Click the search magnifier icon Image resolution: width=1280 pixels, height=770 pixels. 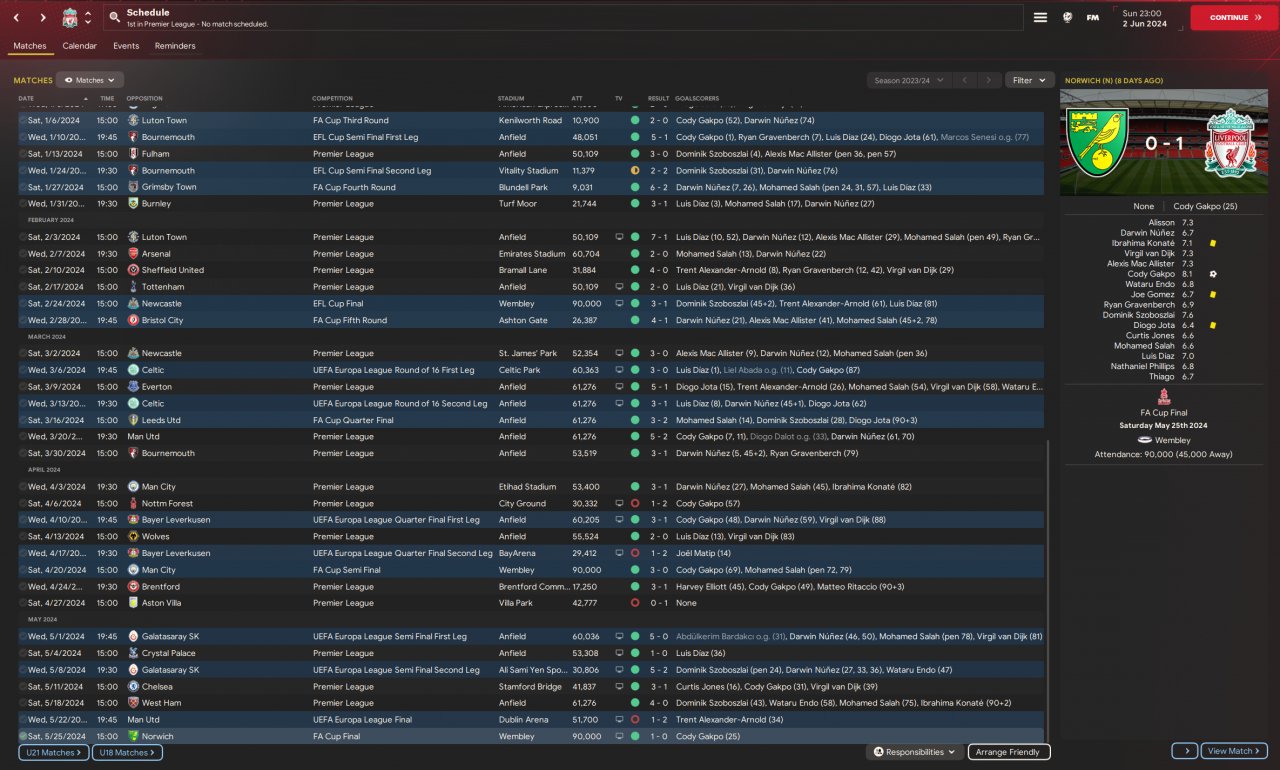tap(115, 18)
